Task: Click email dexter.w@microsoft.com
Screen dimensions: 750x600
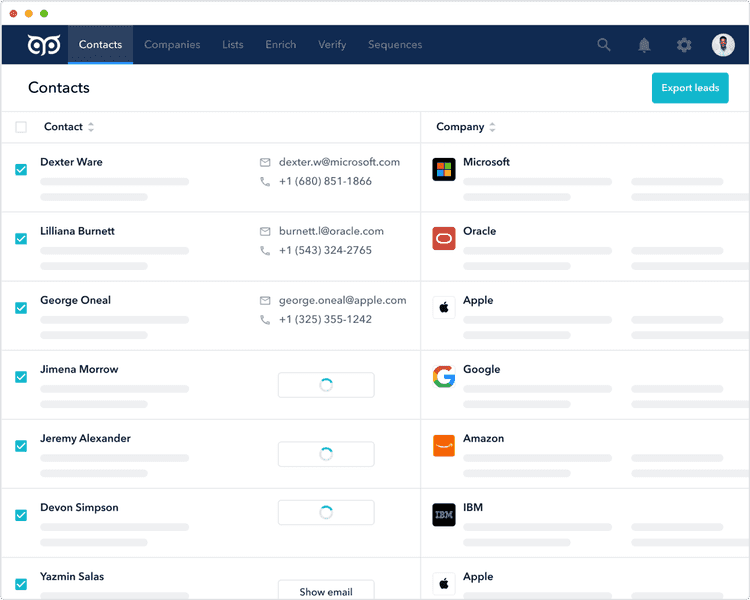Action: coord(339,162)
